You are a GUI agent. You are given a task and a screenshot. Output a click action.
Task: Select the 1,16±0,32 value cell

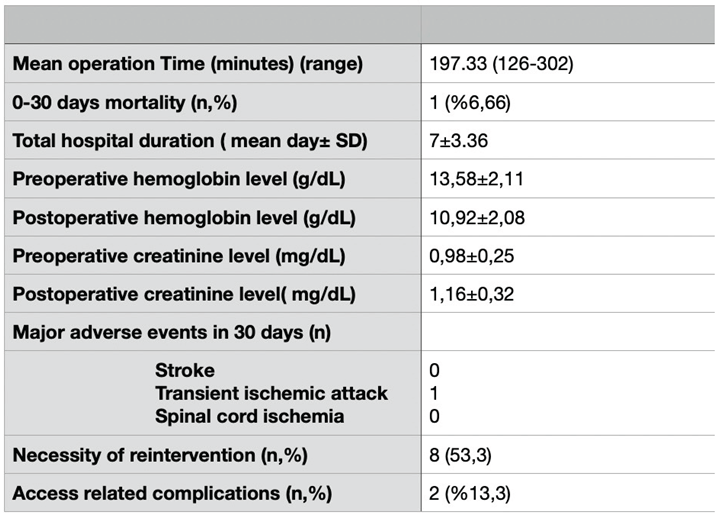coord(471,294)
